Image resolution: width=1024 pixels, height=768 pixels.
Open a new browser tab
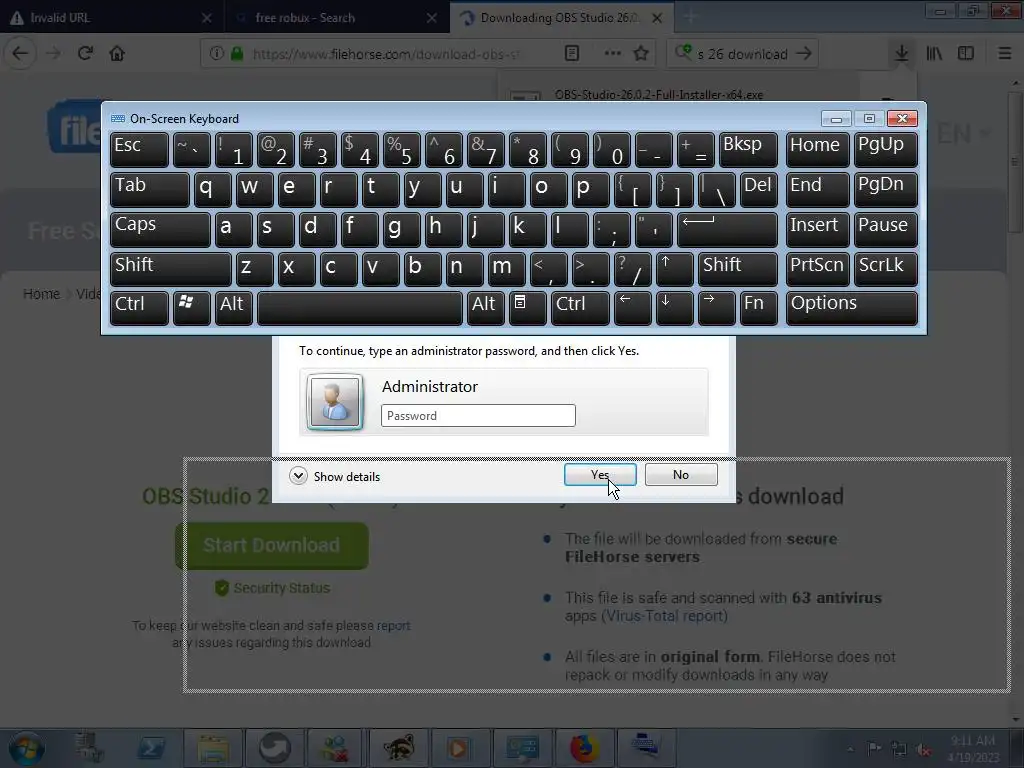(x=690, y=18)
